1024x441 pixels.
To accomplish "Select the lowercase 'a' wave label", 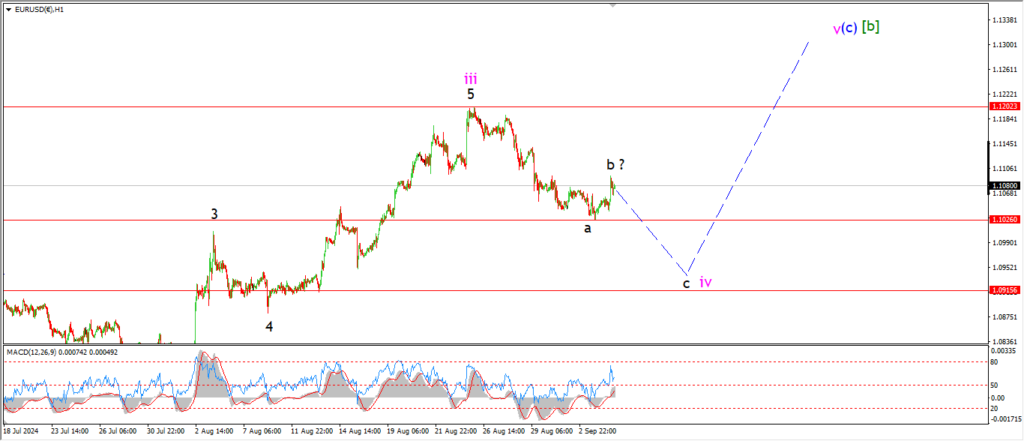I will pyautogui.click(x=588, y=228).
